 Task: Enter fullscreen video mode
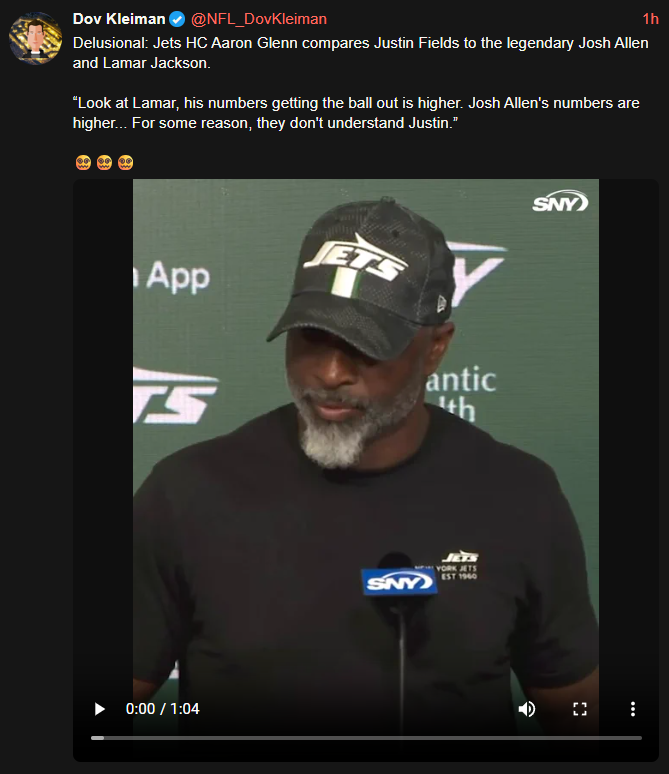[x=580, y=709]
